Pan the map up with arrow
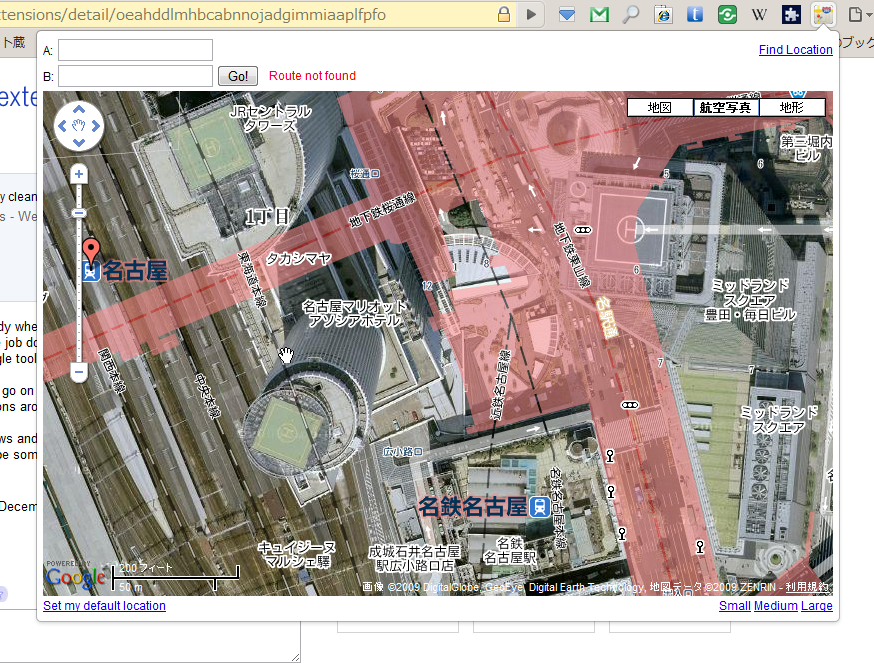Screen dimensions: 874x664 (x=79, y=109)
